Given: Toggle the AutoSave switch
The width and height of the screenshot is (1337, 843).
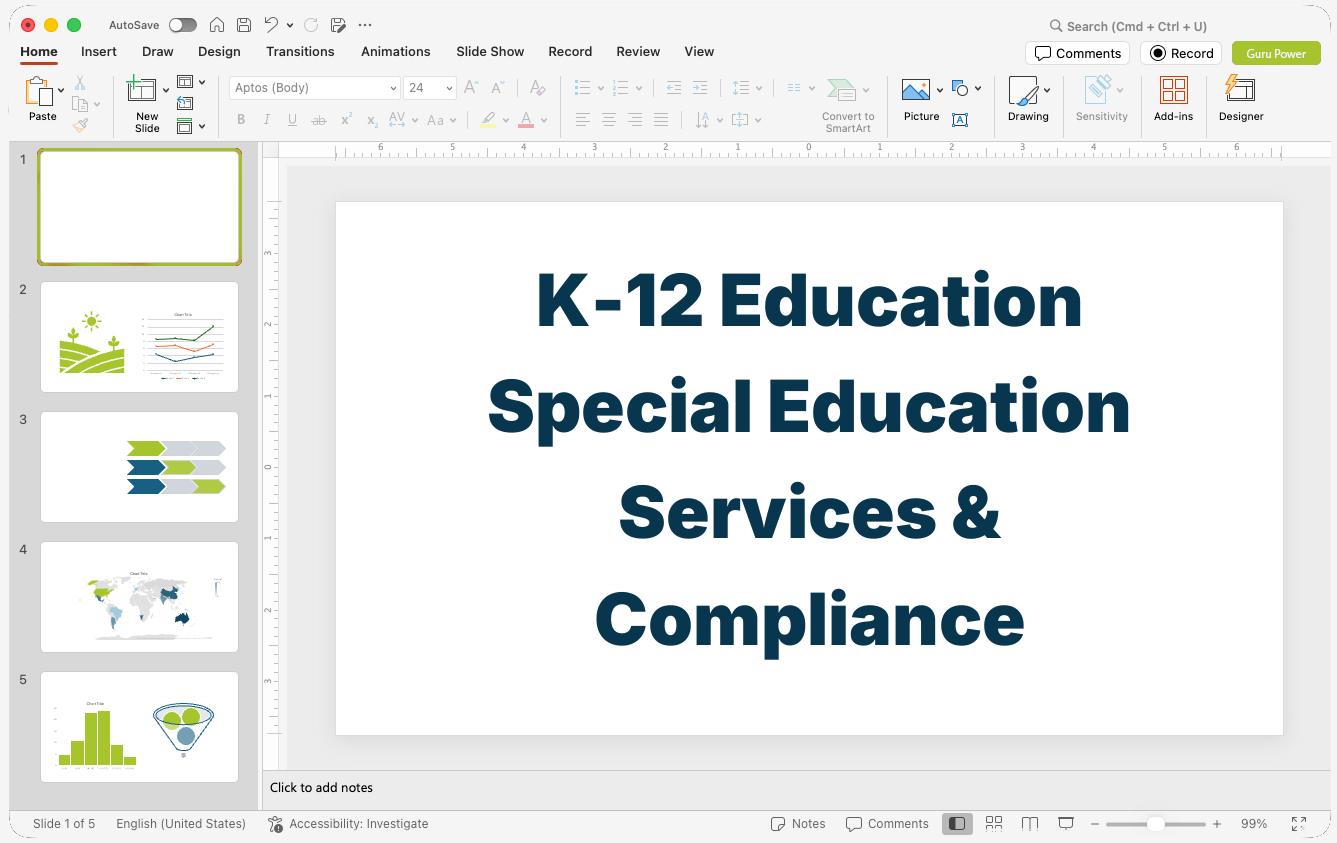Looking at the screenshot, I should [x=183, y=25].
